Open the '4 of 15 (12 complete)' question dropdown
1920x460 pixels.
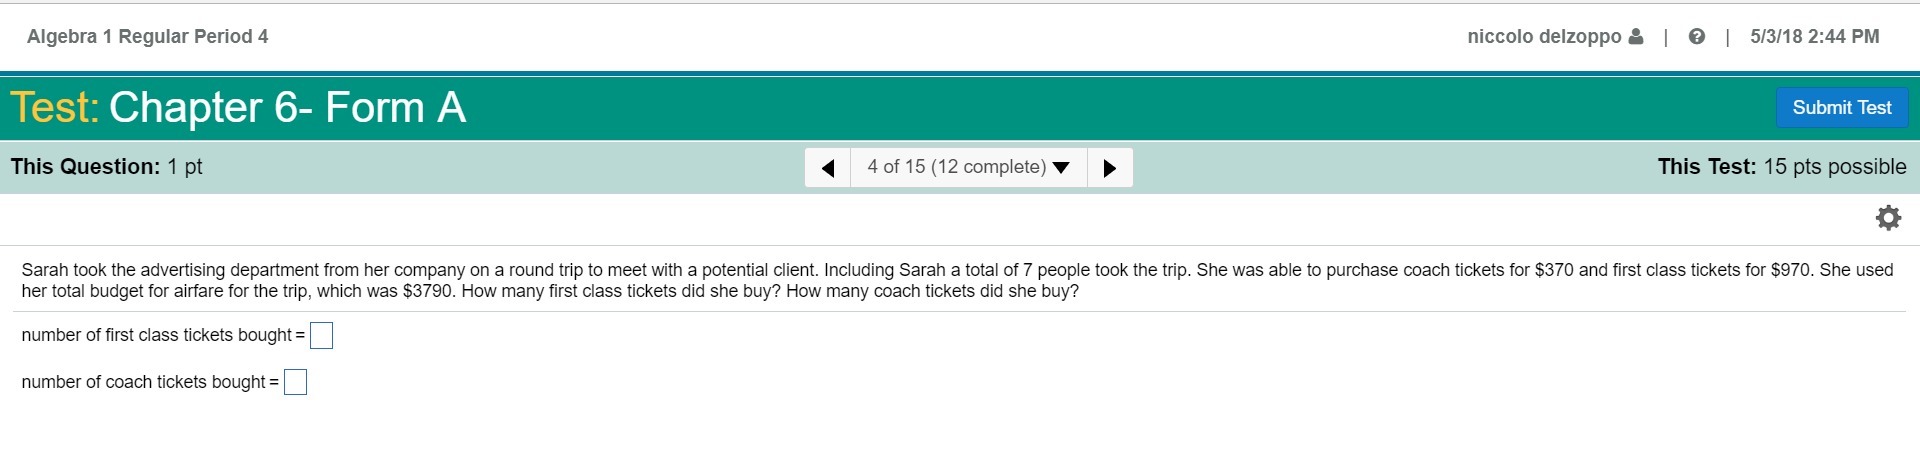click(968, 167)
